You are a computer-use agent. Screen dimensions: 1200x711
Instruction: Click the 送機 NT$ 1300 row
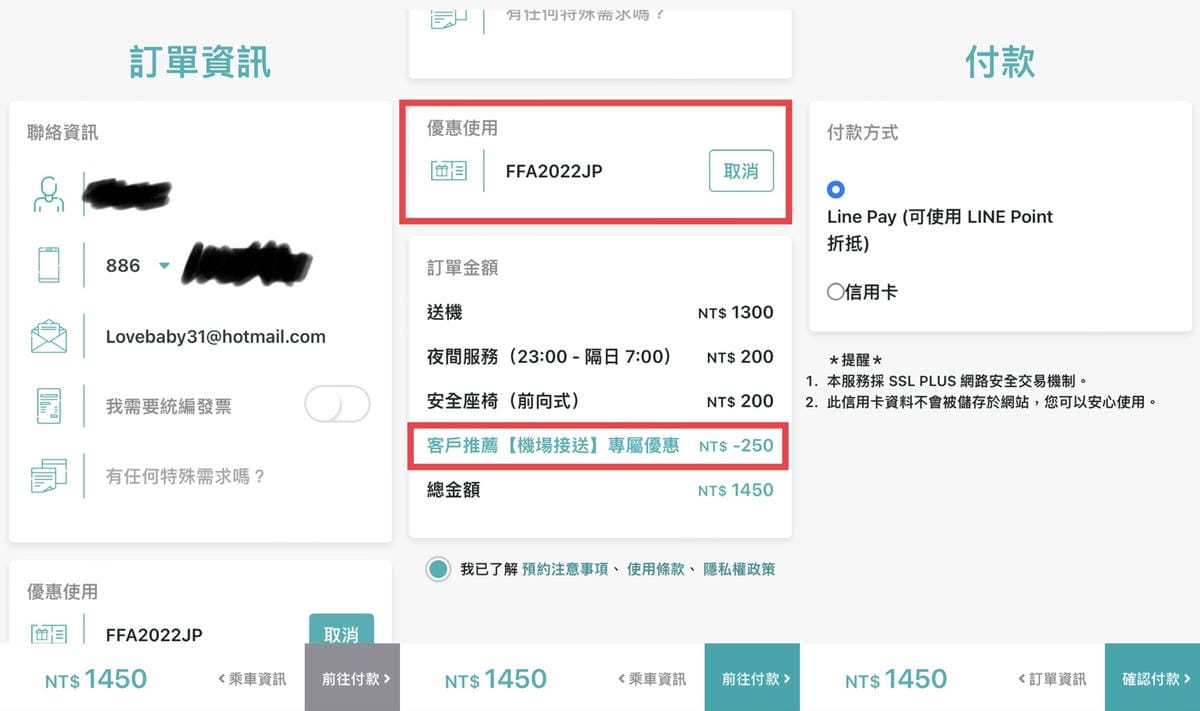pyautogui.click(x=600, y=312)
